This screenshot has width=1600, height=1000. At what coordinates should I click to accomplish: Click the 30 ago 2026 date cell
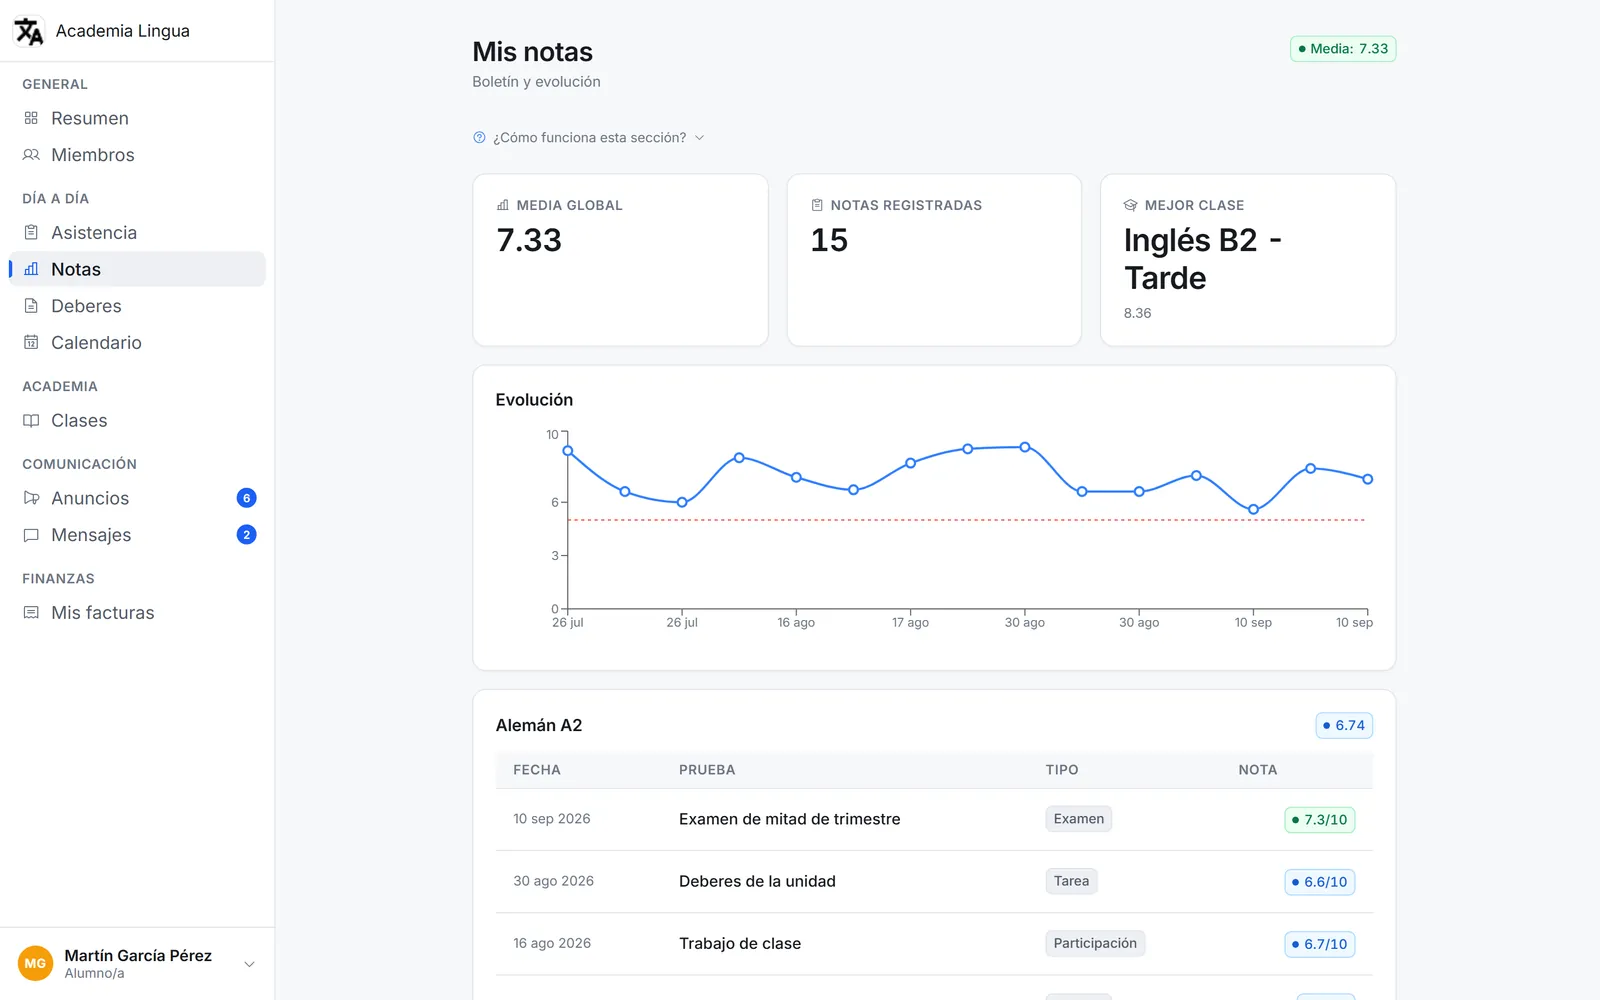(553, 881)
